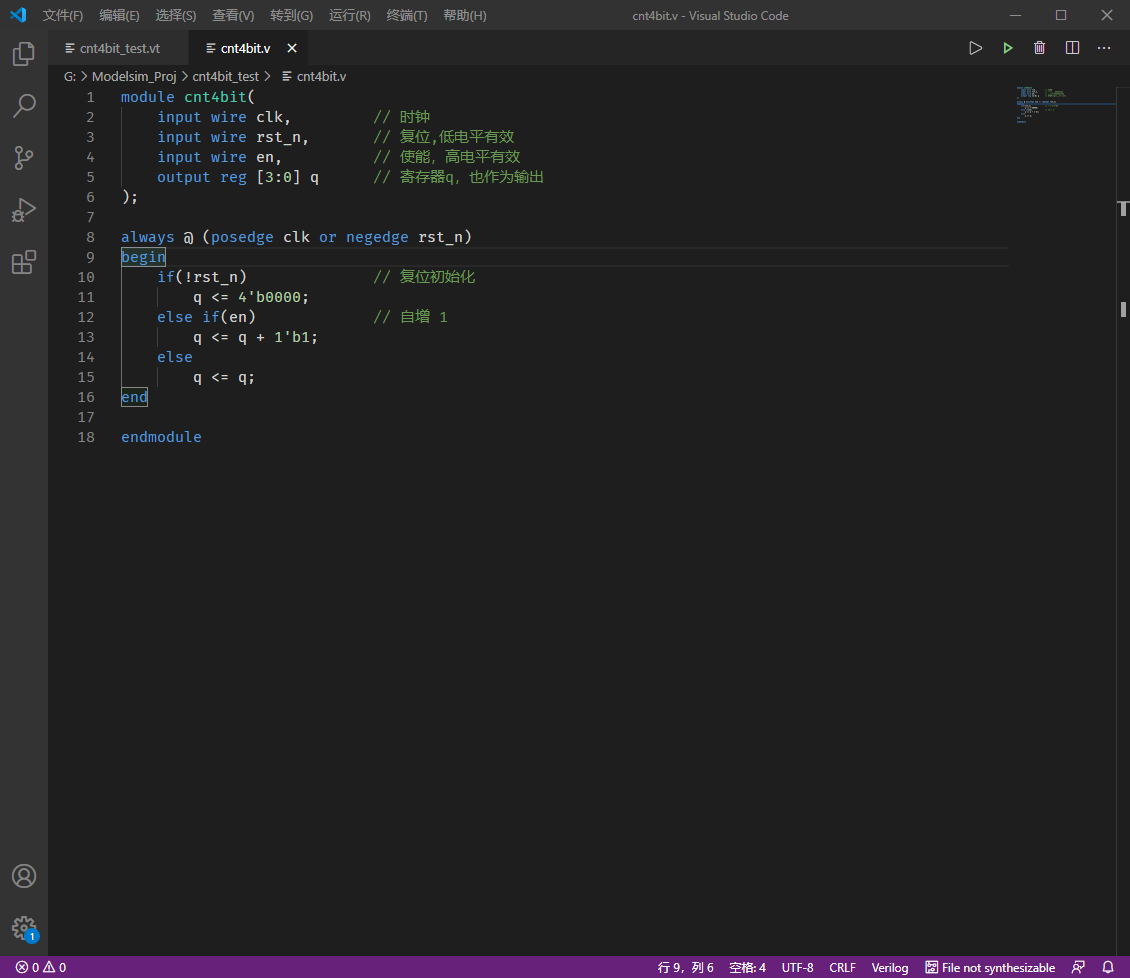The height and width of the screenshot is (978, 1130).
Task: Open the Explorer view in activity bar
Action: click(24, 54)
